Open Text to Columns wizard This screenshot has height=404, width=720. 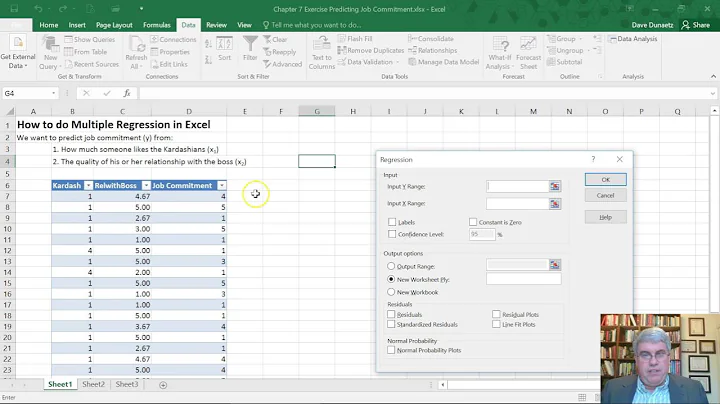(321, 53)
